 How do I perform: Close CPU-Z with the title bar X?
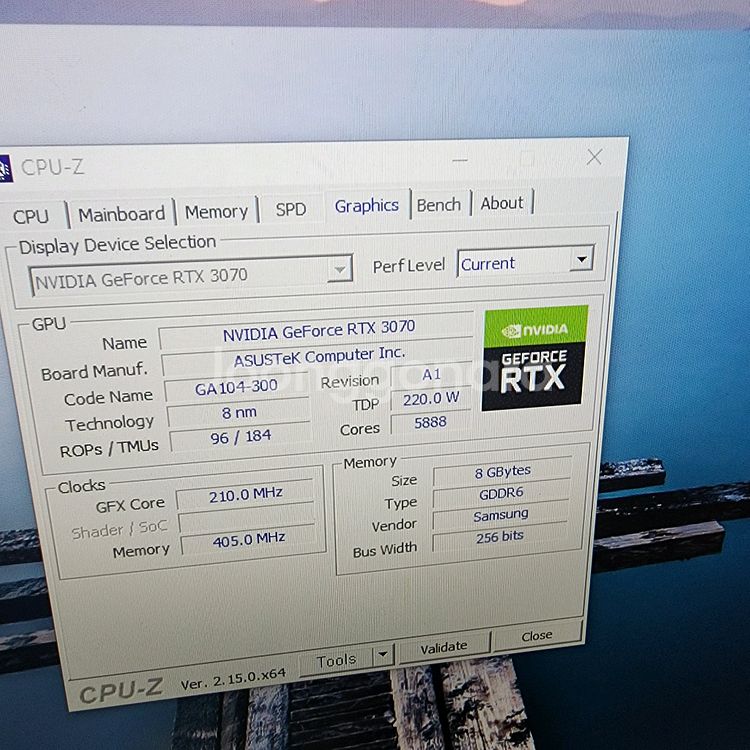(595, 156)
